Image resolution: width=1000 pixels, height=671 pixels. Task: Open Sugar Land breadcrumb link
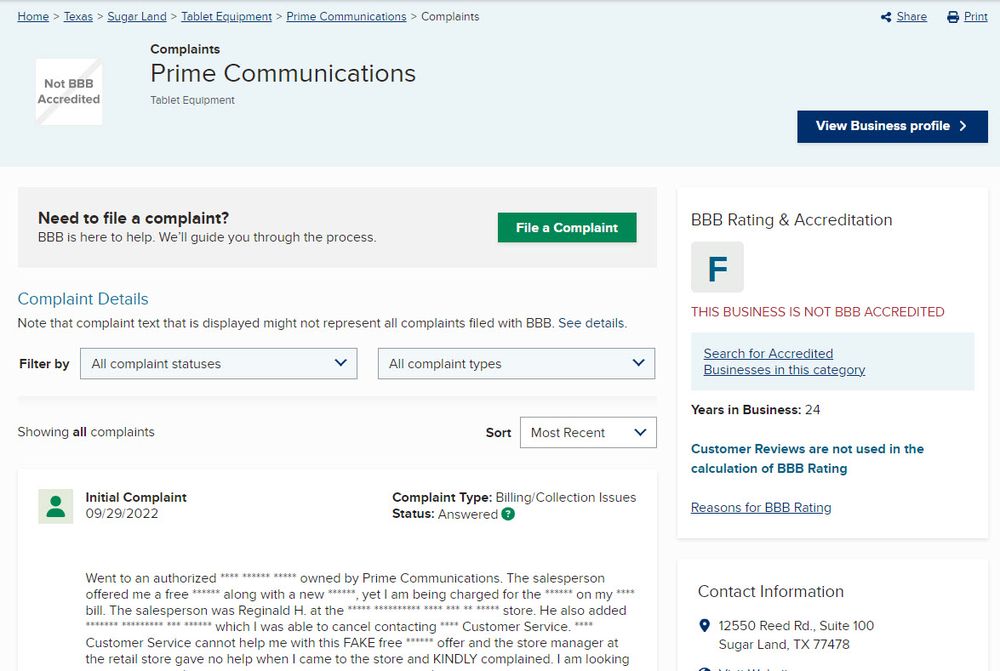click(137, 17)
